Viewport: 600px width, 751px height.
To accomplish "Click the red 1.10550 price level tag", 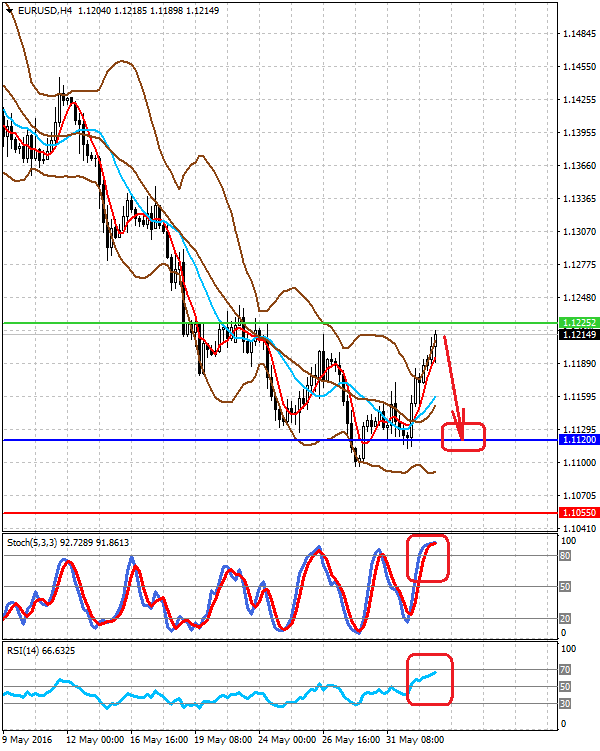I will point(579,512).
